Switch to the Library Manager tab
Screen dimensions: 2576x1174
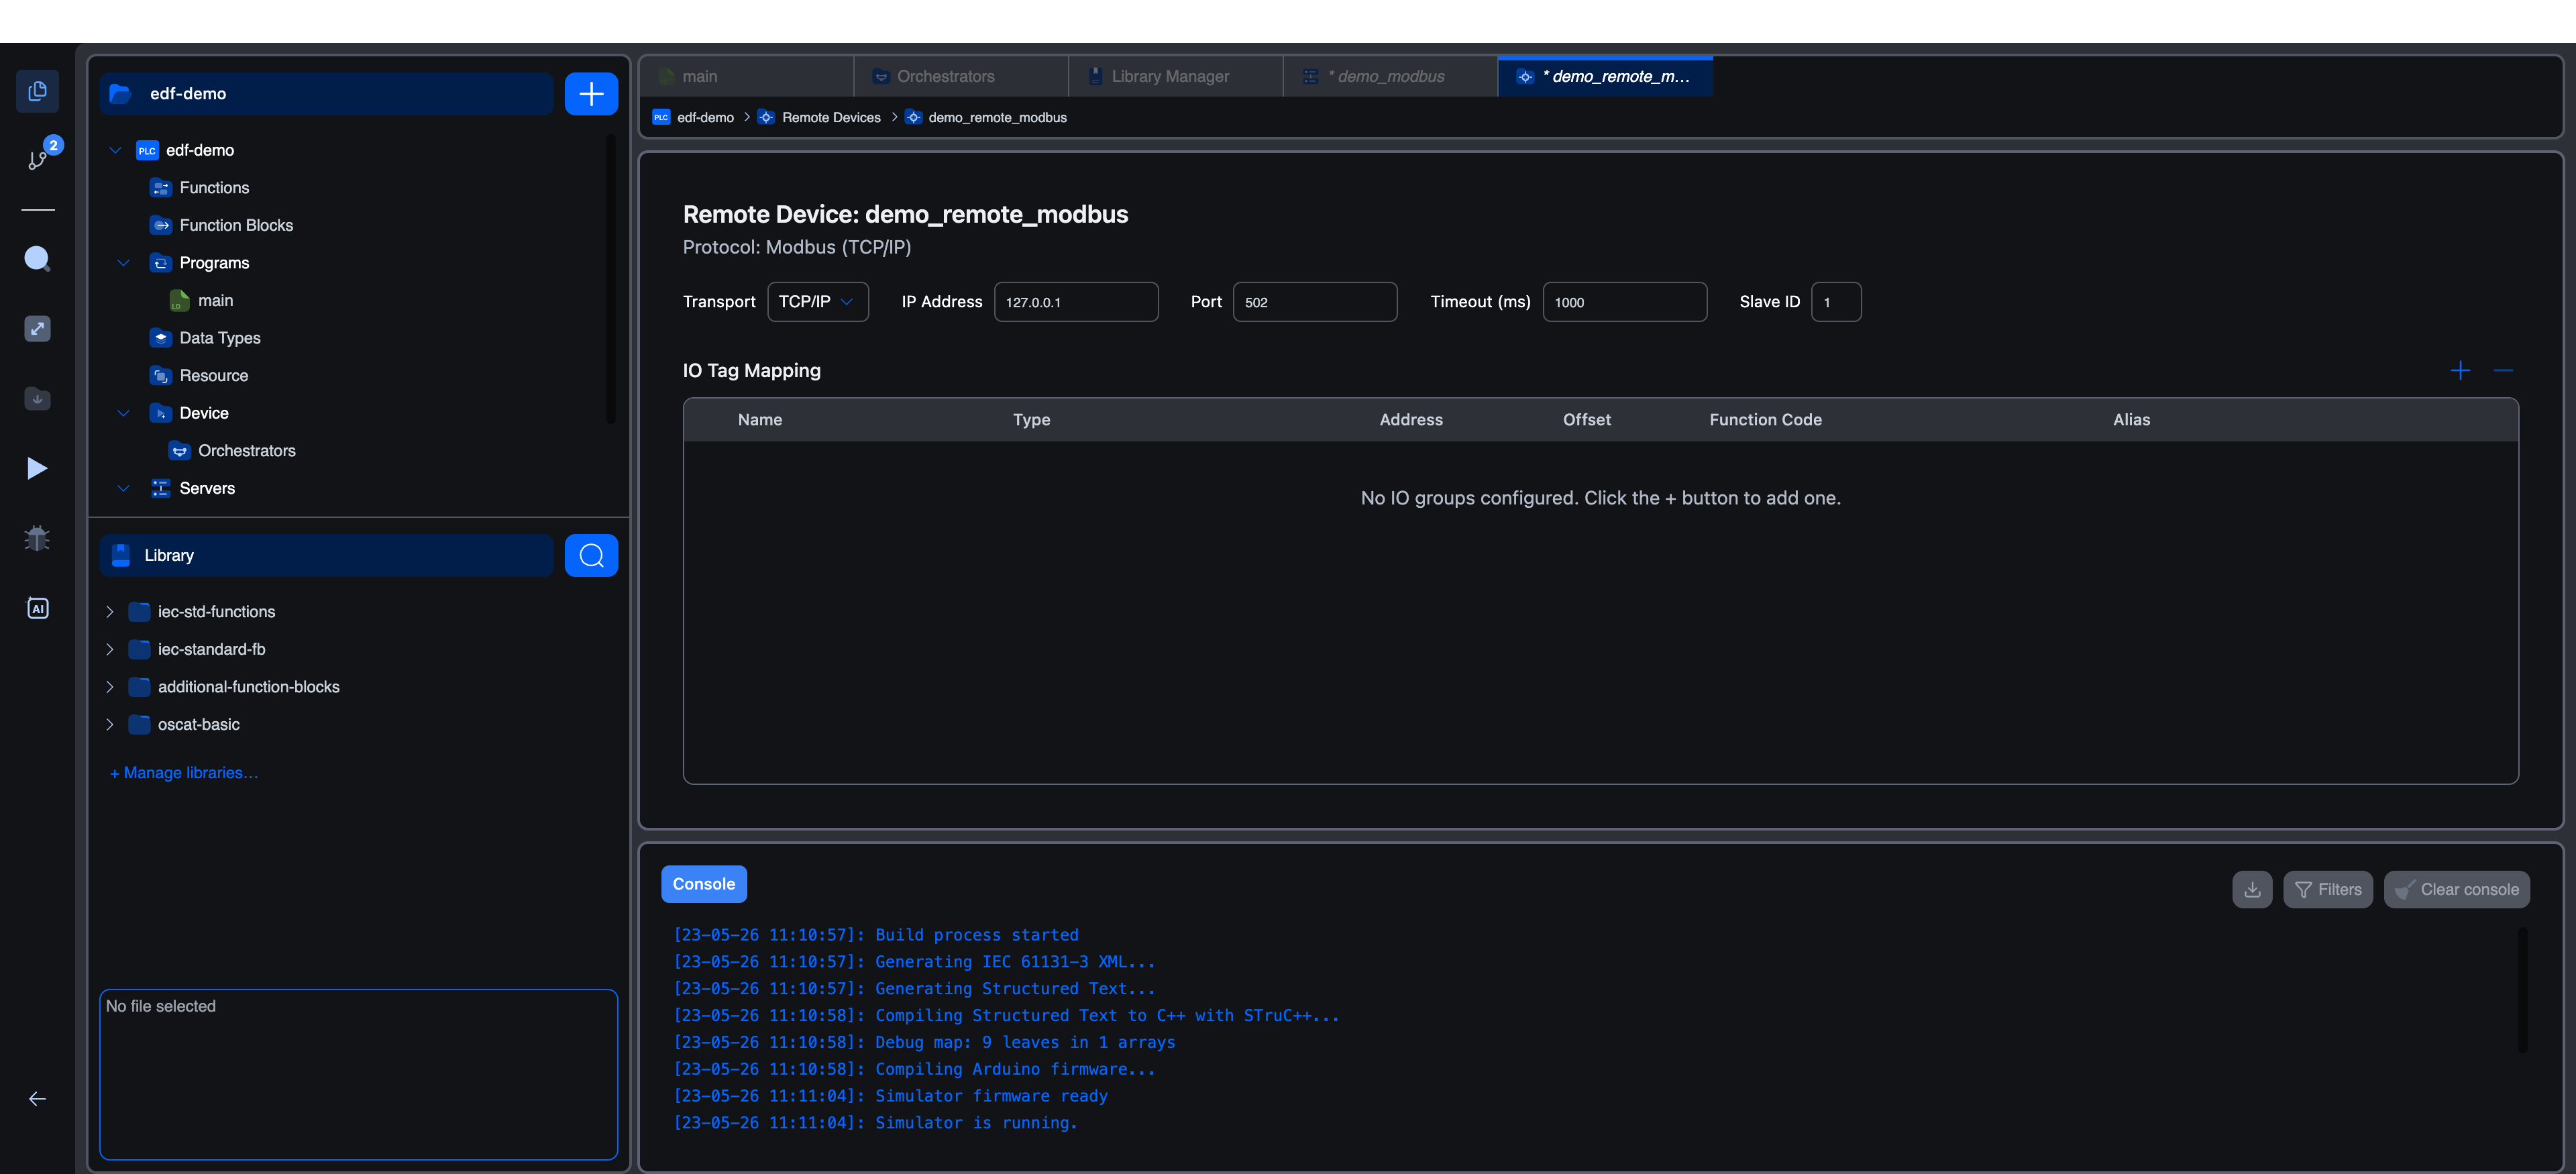1176,77
